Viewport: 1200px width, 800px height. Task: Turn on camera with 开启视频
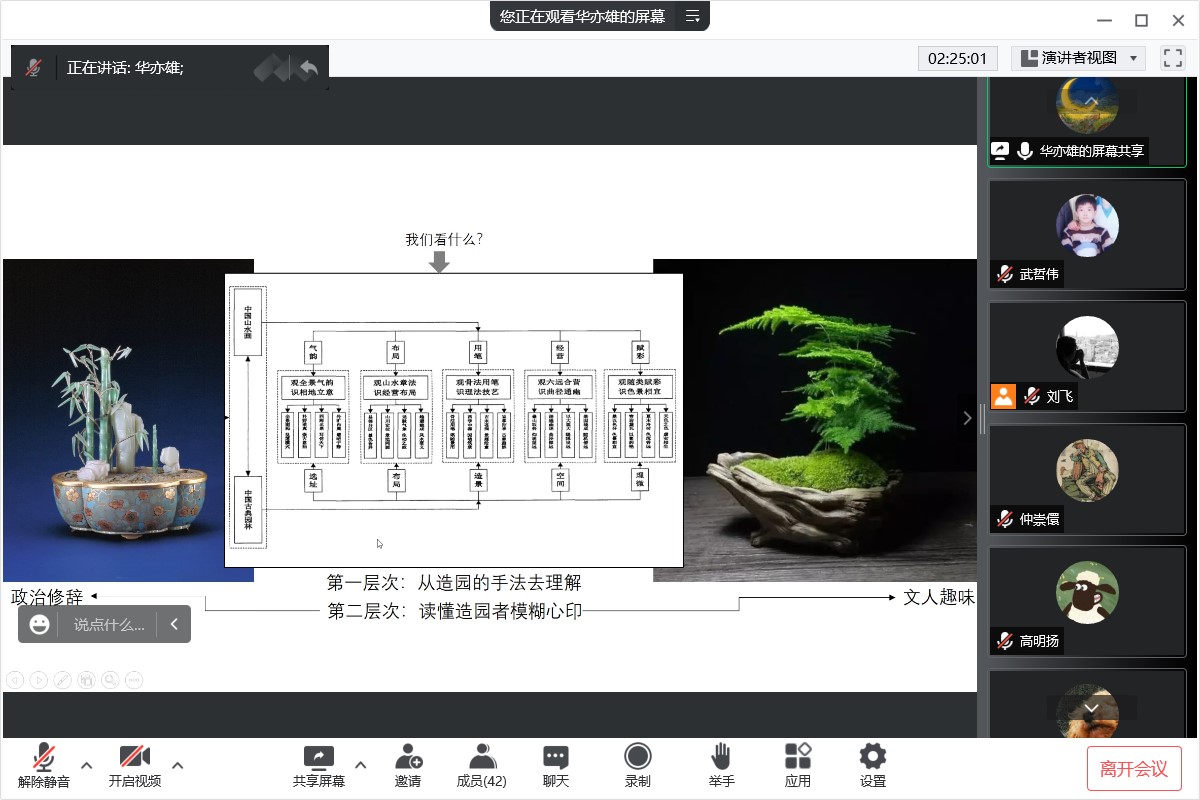(x=134, y=765)
